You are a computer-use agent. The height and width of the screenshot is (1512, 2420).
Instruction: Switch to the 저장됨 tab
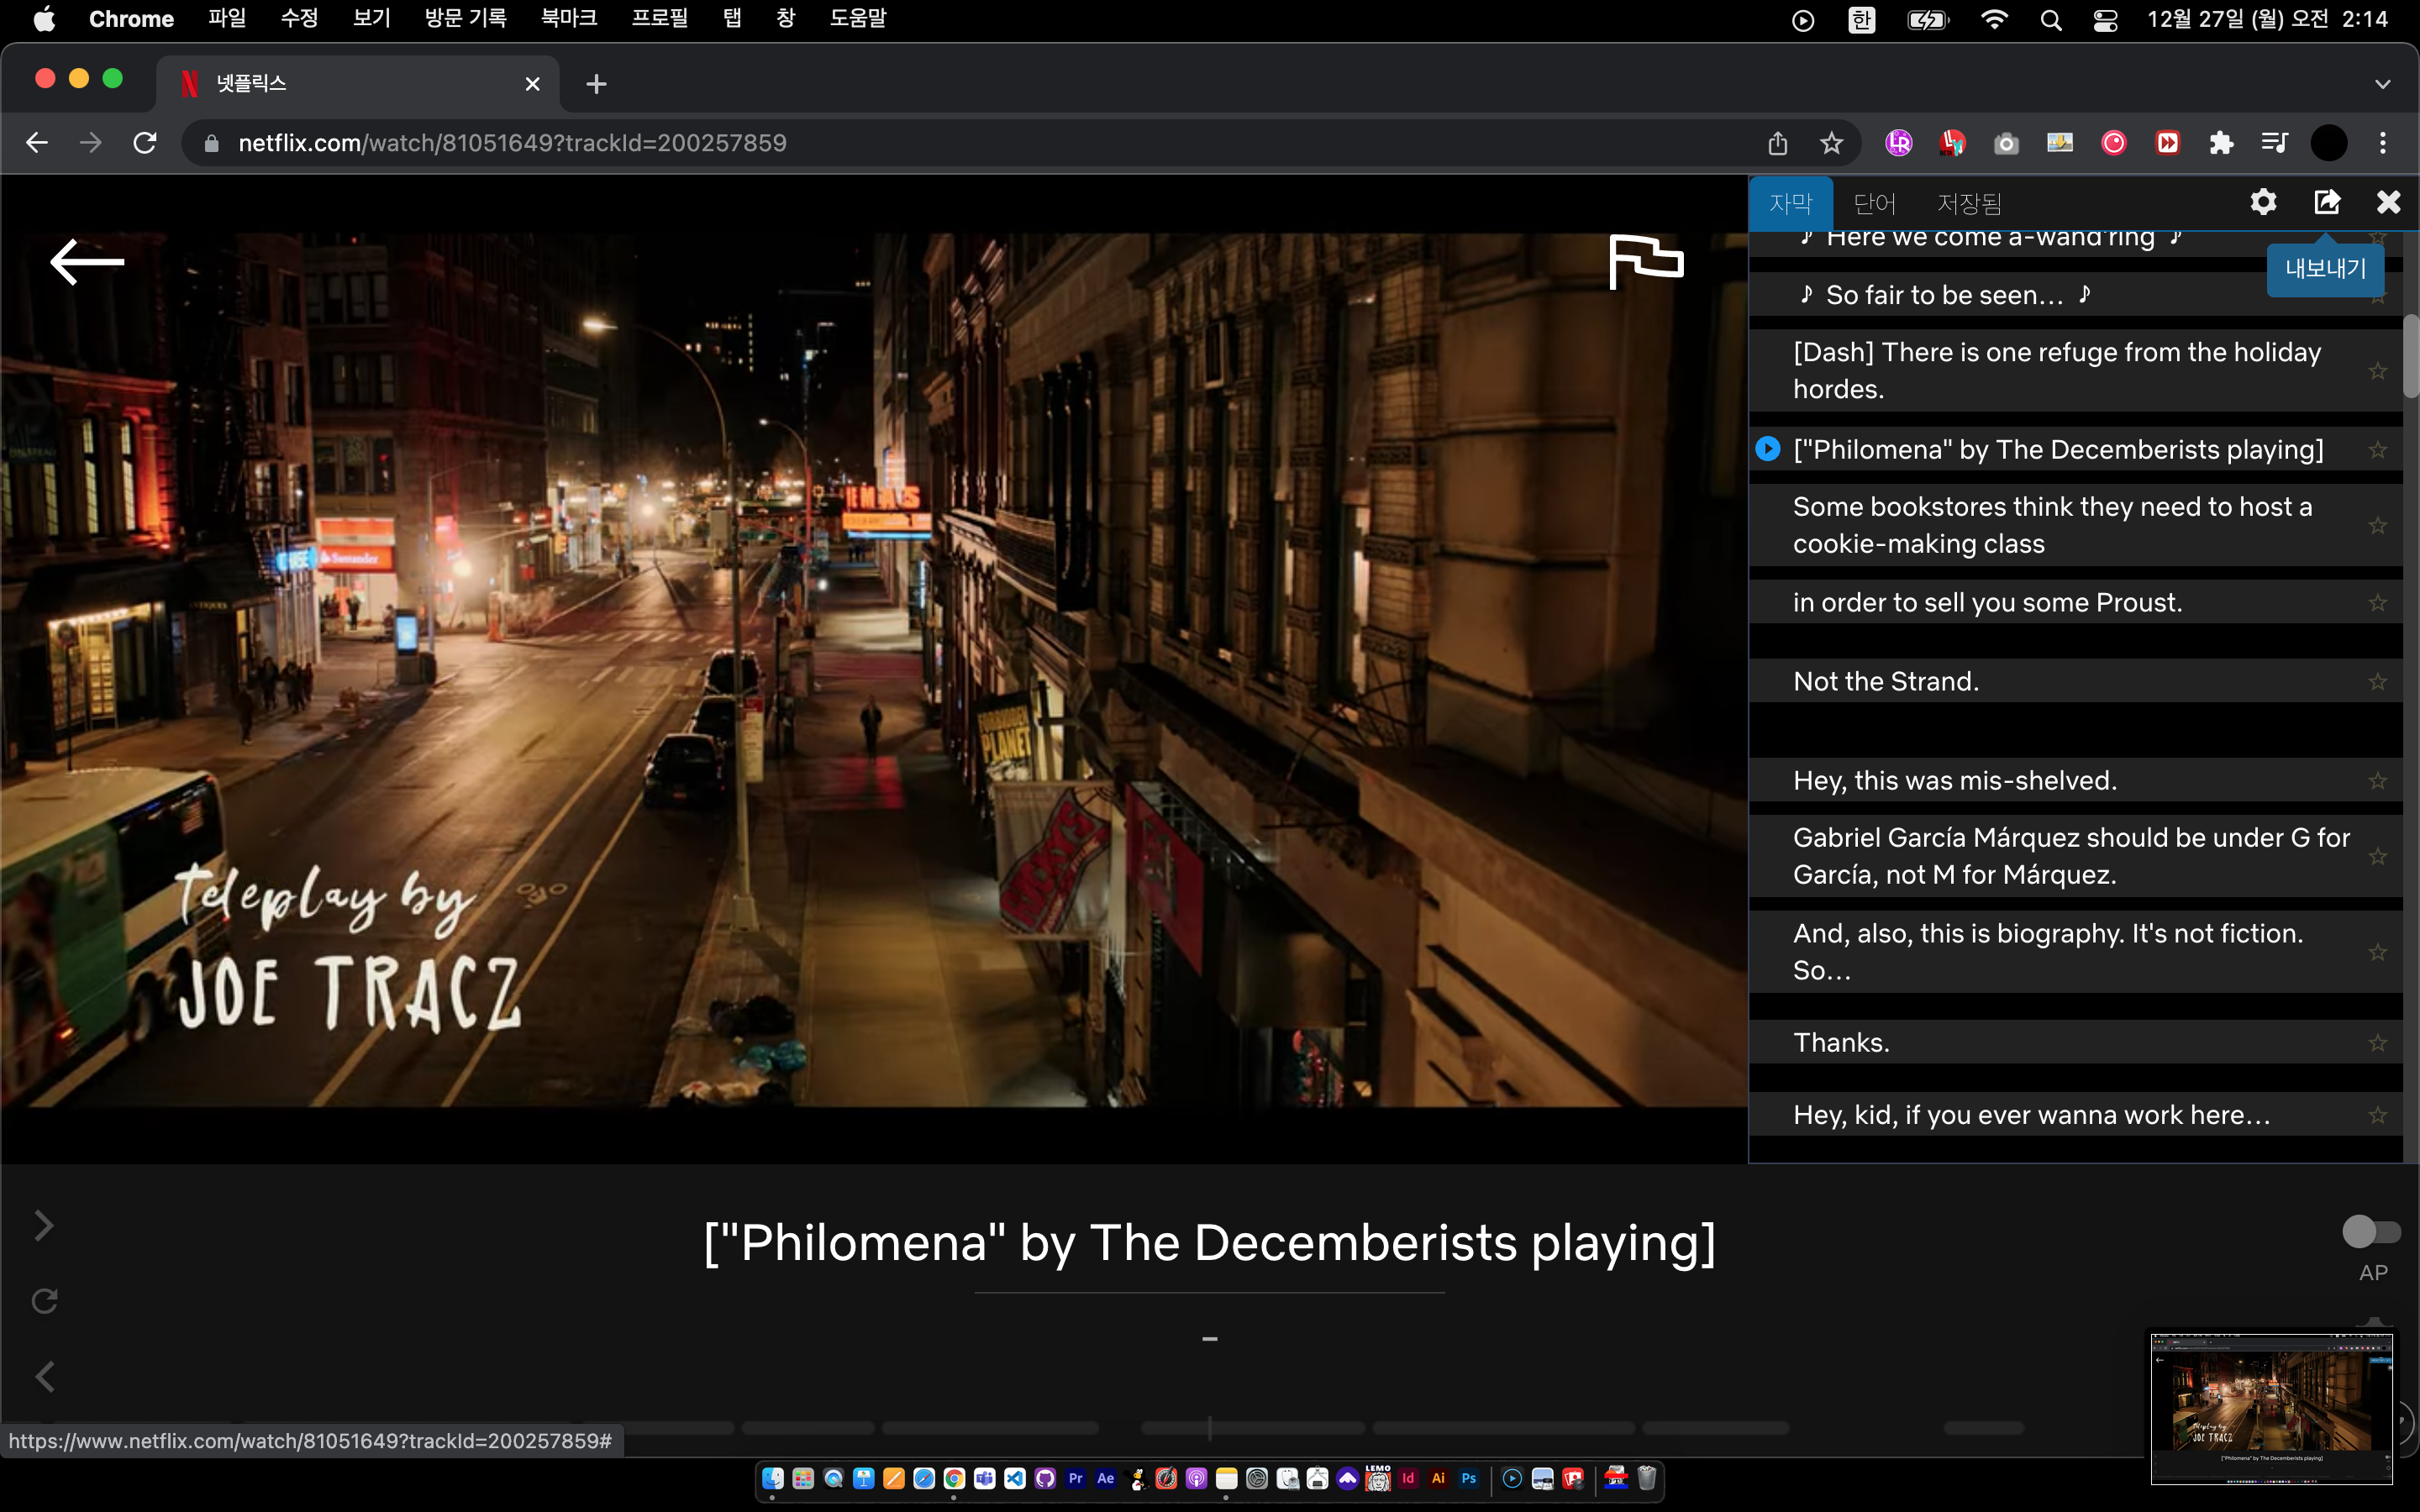point(1968,204)
